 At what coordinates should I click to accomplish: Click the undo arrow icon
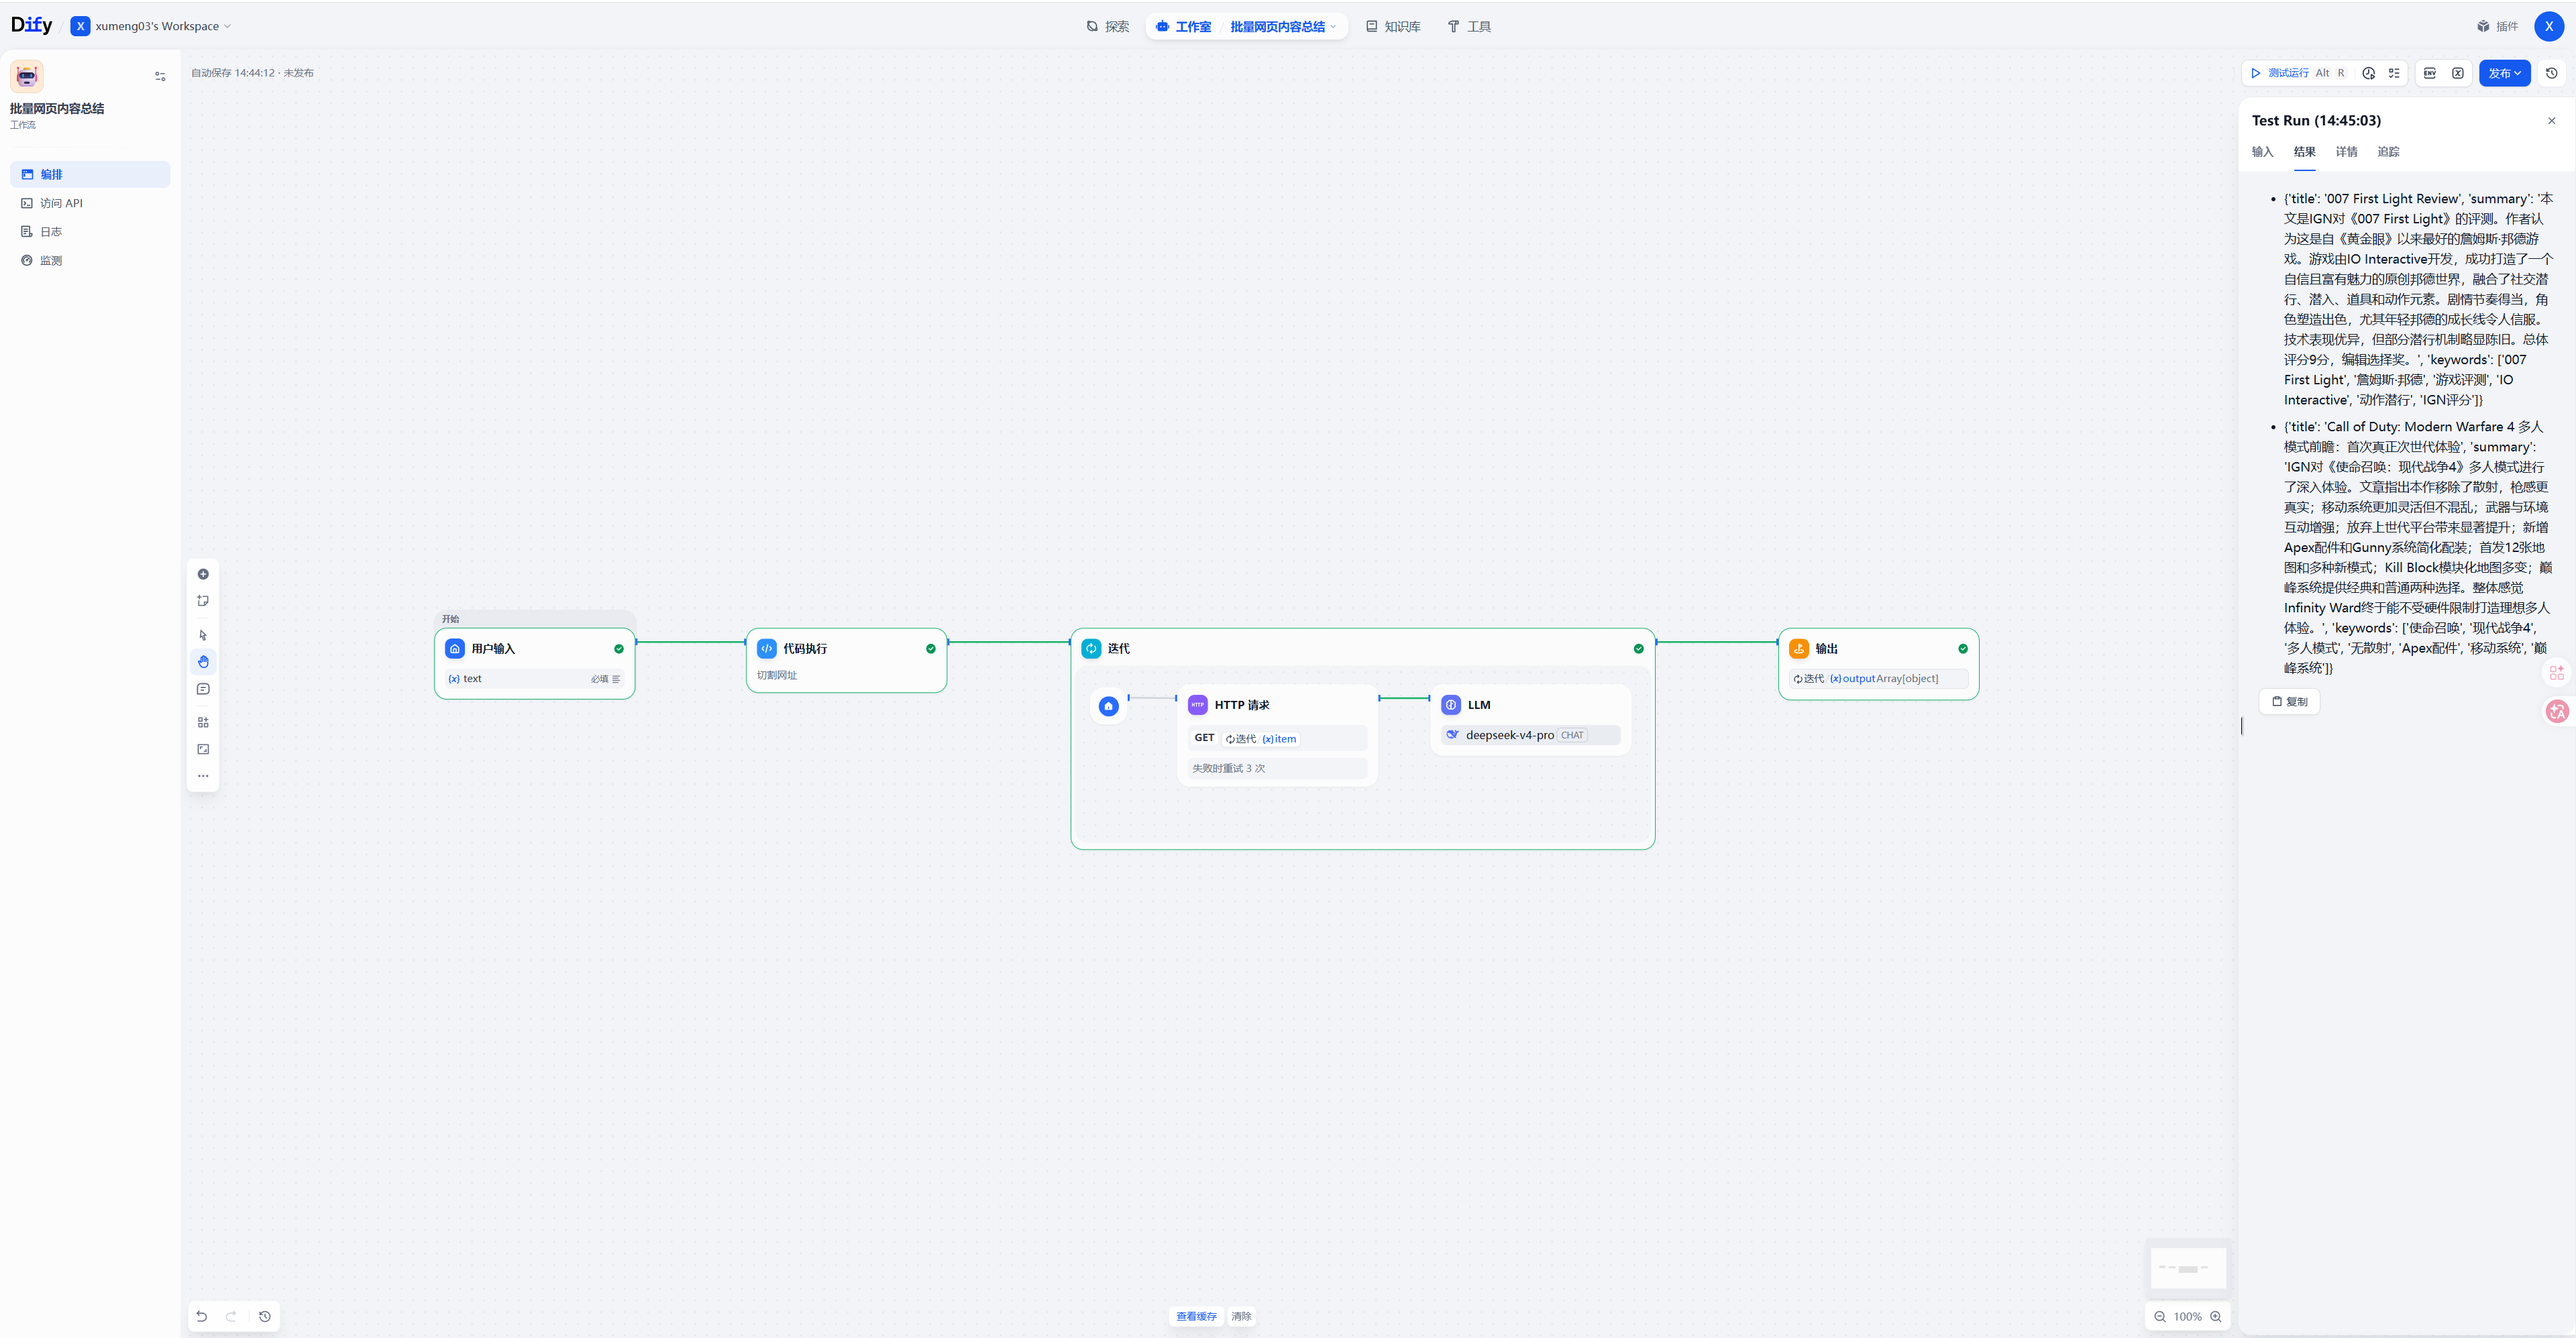point(202,1316)
